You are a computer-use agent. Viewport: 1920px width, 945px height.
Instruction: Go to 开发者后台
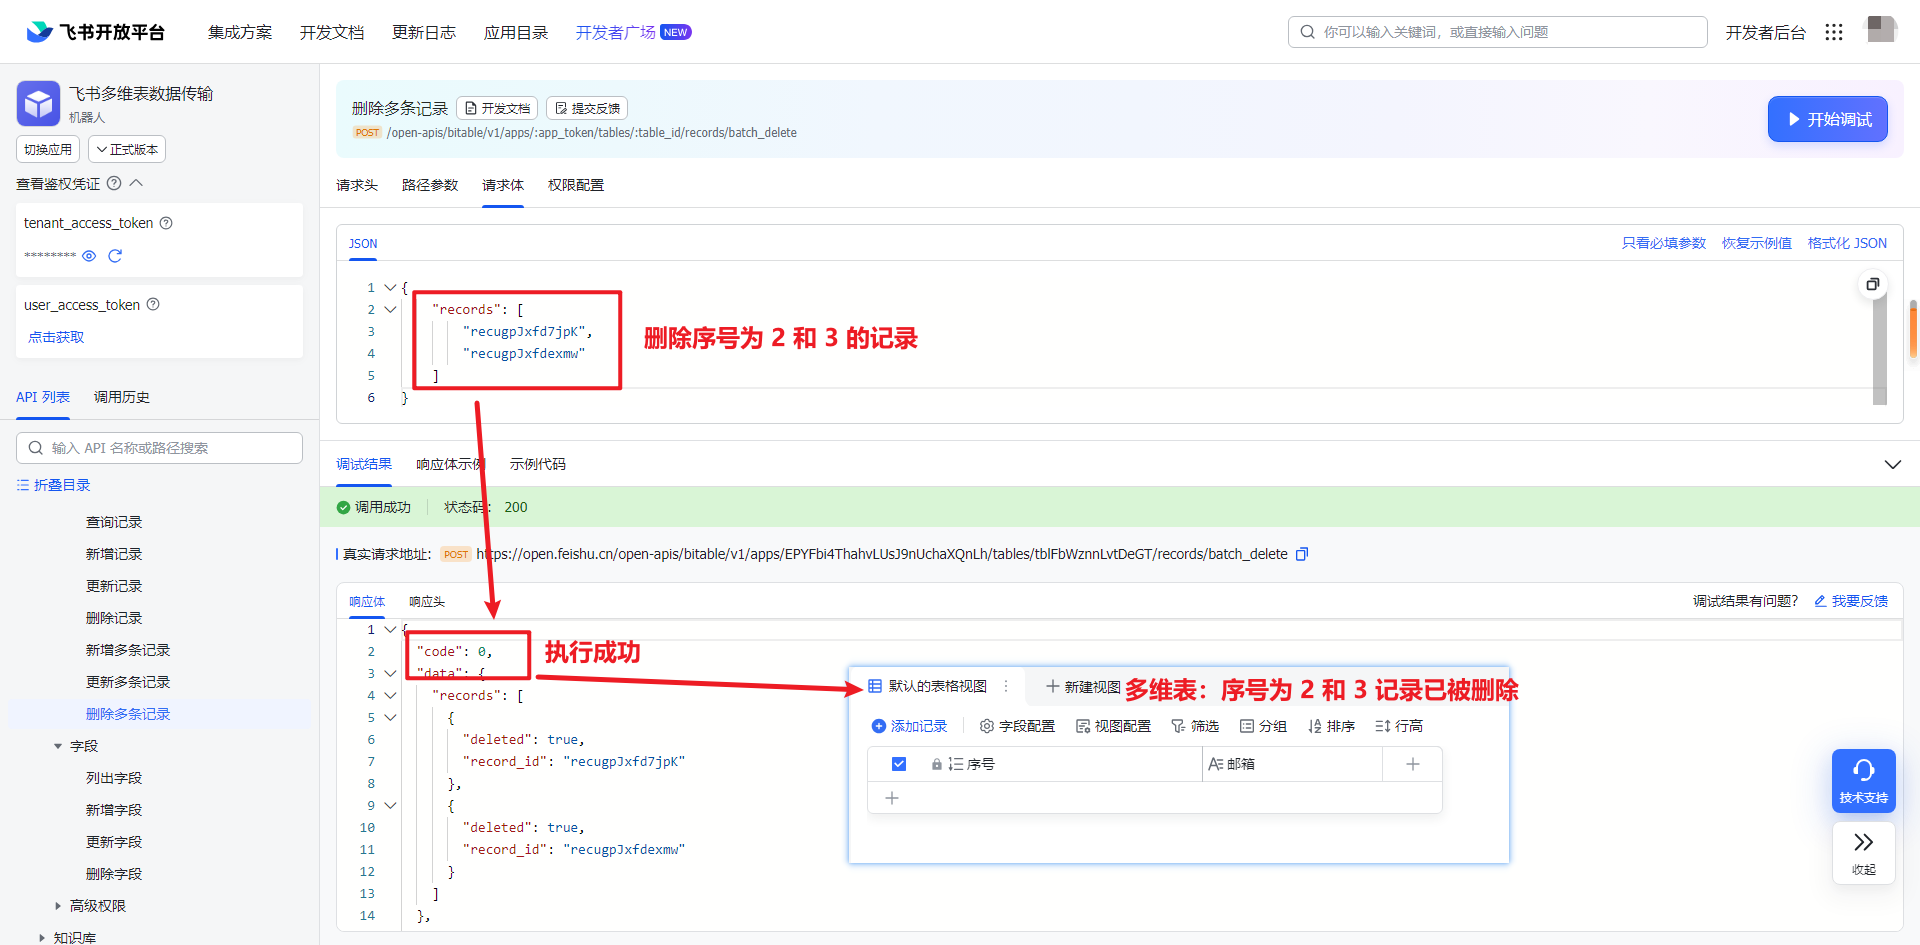point(1765,32)
